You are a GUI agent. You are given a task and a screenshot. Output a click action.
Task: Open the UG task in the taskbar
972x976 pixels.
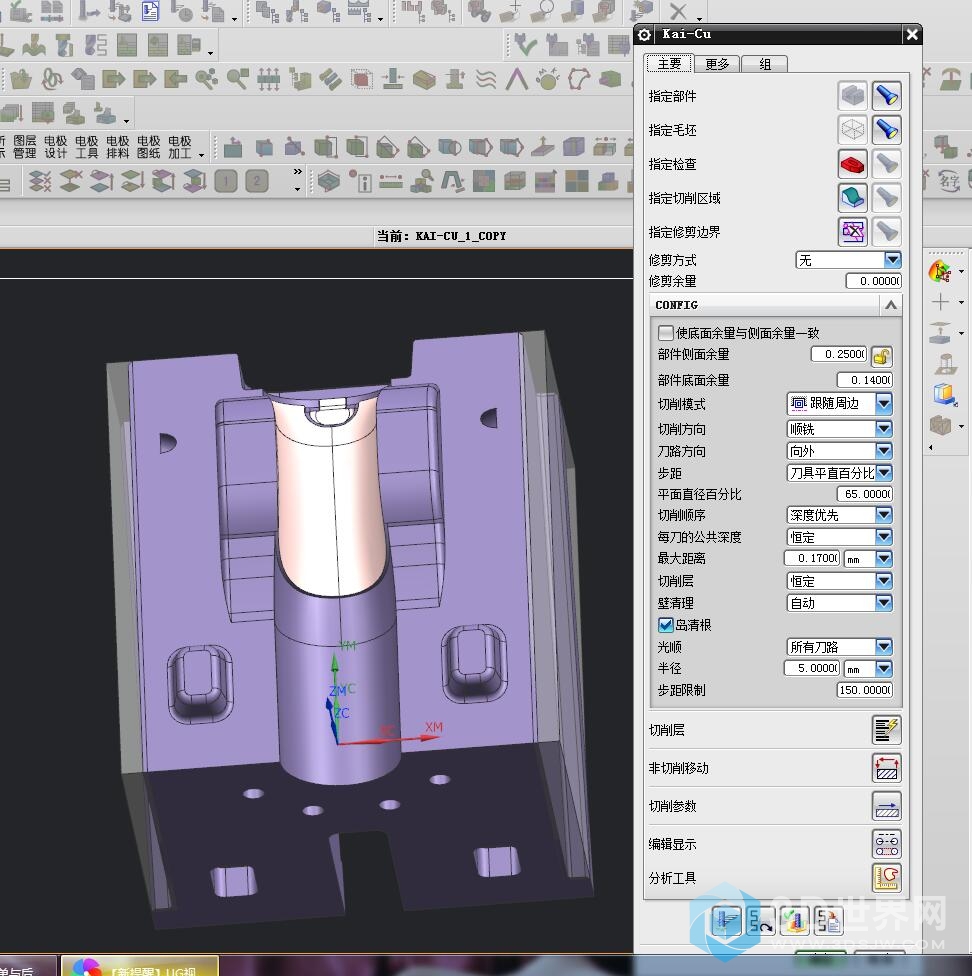coord(139,967)
